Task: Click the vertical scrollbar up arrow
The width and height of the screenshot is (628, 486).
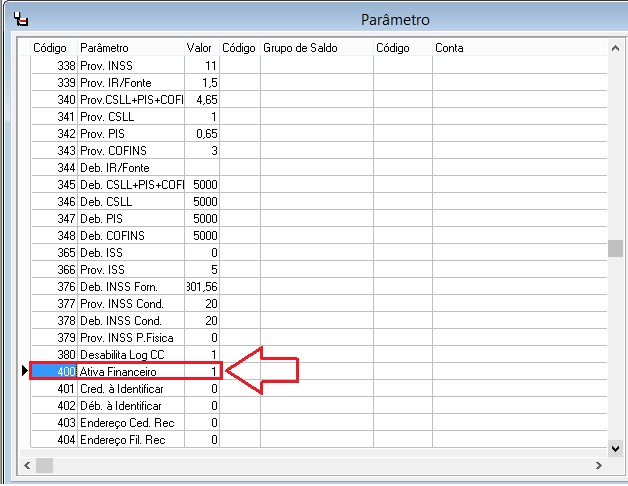Action: pyautogui.click(x=617, y=46)
